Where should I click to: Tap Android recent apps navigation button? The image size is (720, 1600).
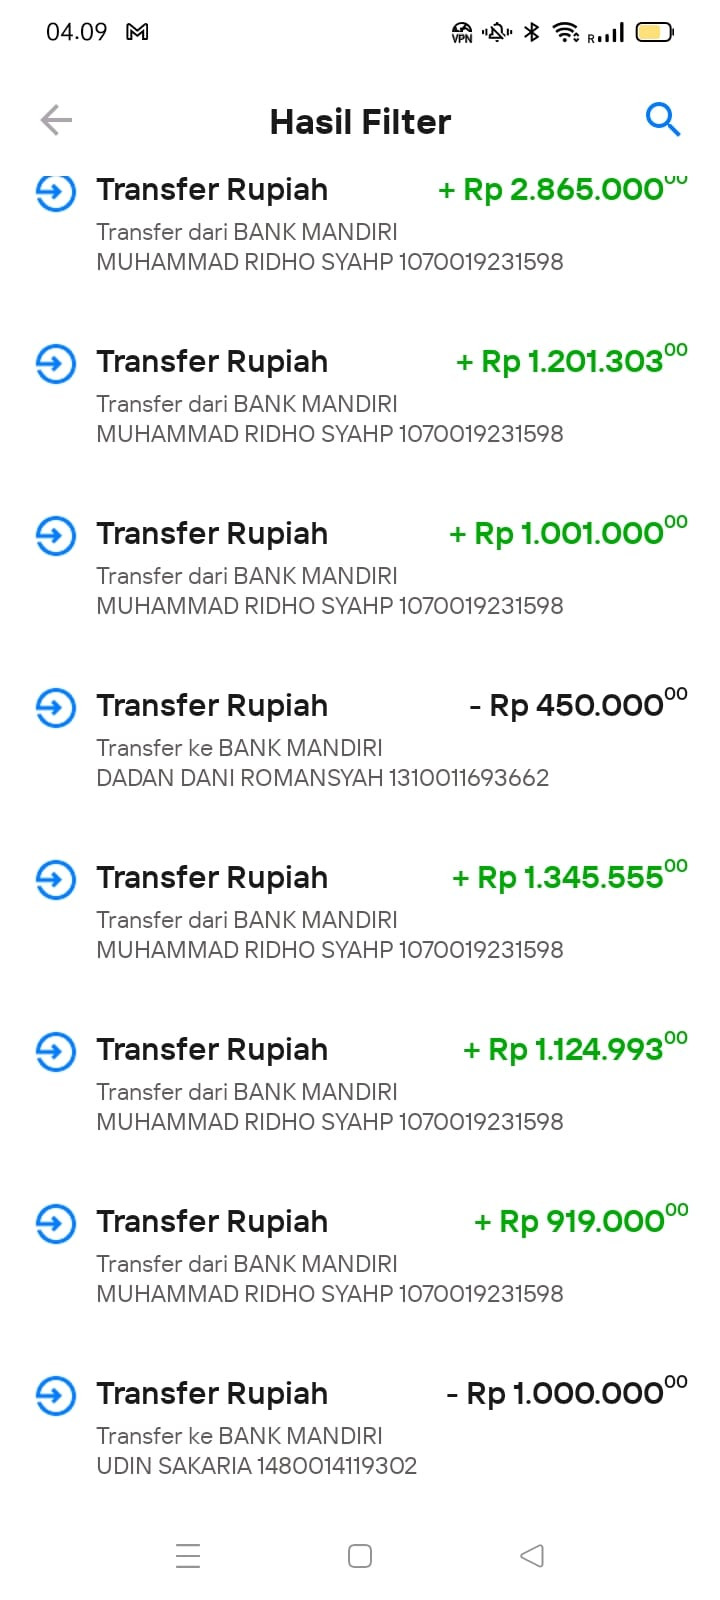click(188, 1555)
